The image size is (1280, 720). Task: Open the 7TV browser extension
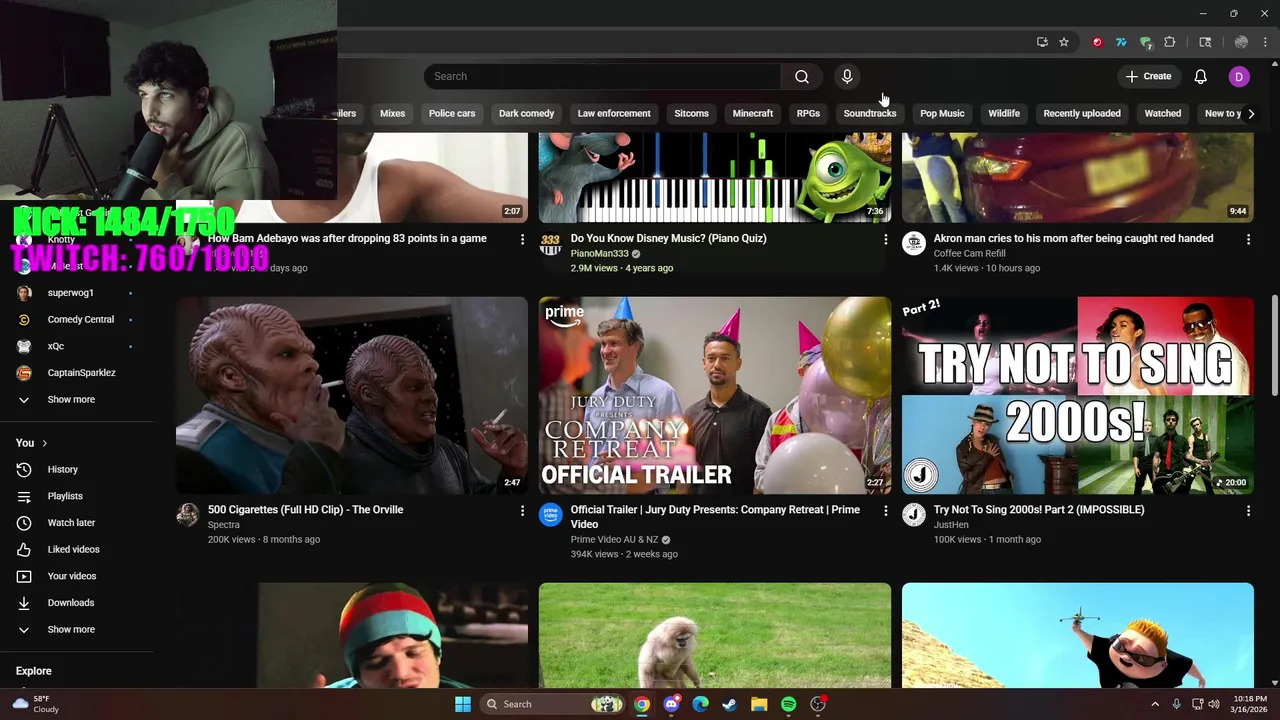tap(1121, 42)
